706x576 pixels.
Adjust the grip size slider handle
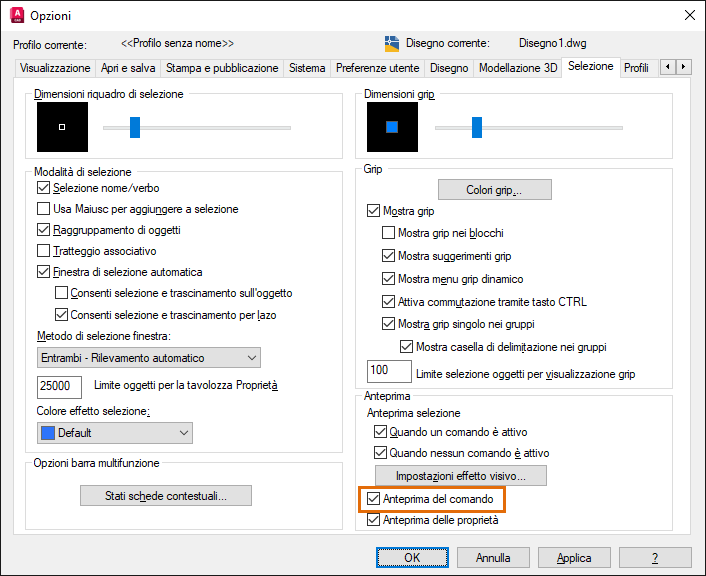tap(477, 127)
